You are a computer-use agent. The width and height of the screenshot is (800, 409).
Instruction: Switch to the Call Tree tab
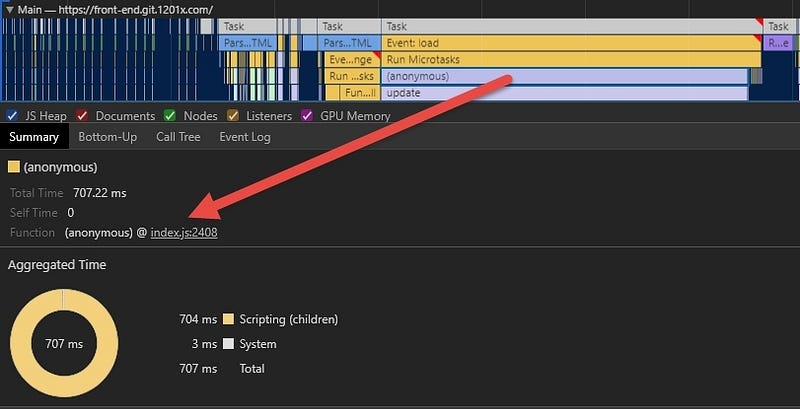(x=178, y=137)
